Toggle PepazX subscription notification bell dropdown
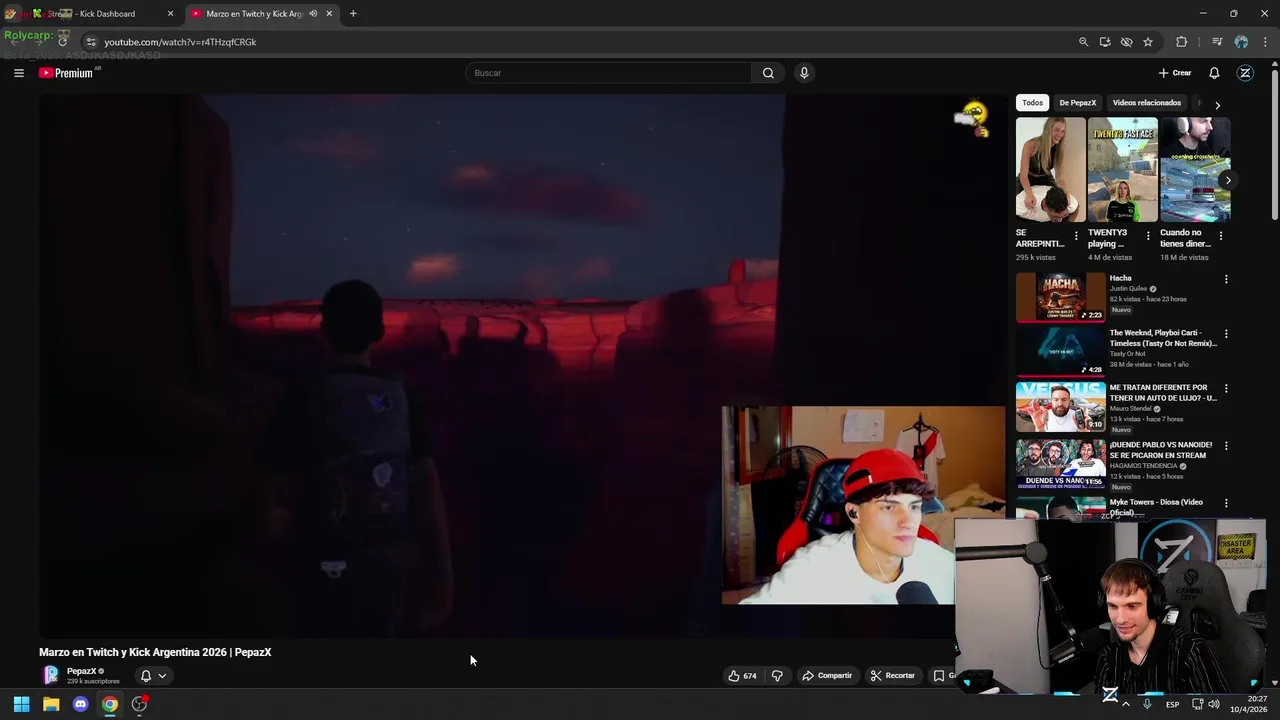 click(153, 676)
